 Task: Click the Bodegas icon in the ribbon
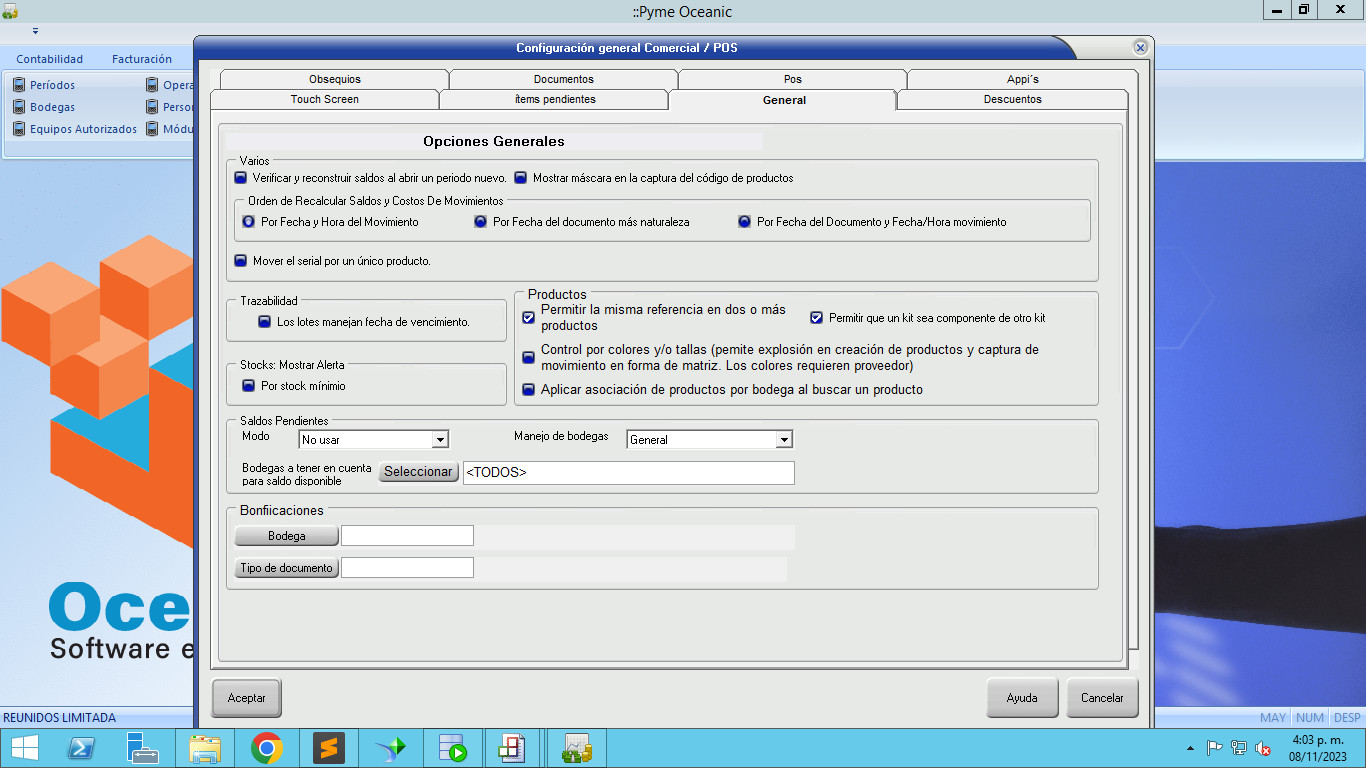click(19, 107)
